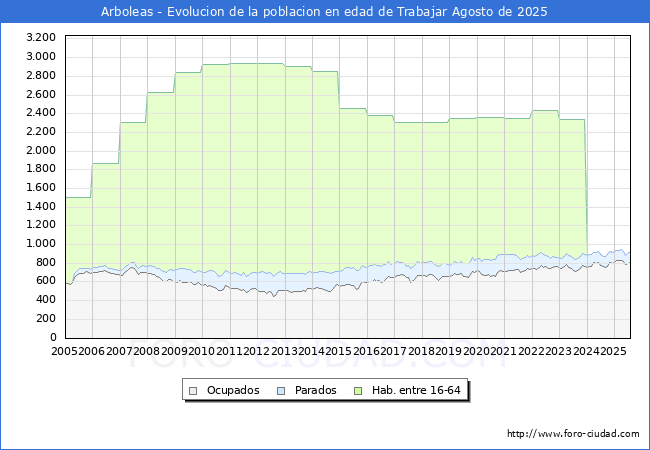Select the 2025 label on the x-axis
This screenshot has height=450, width=650.
coord(612,351)
